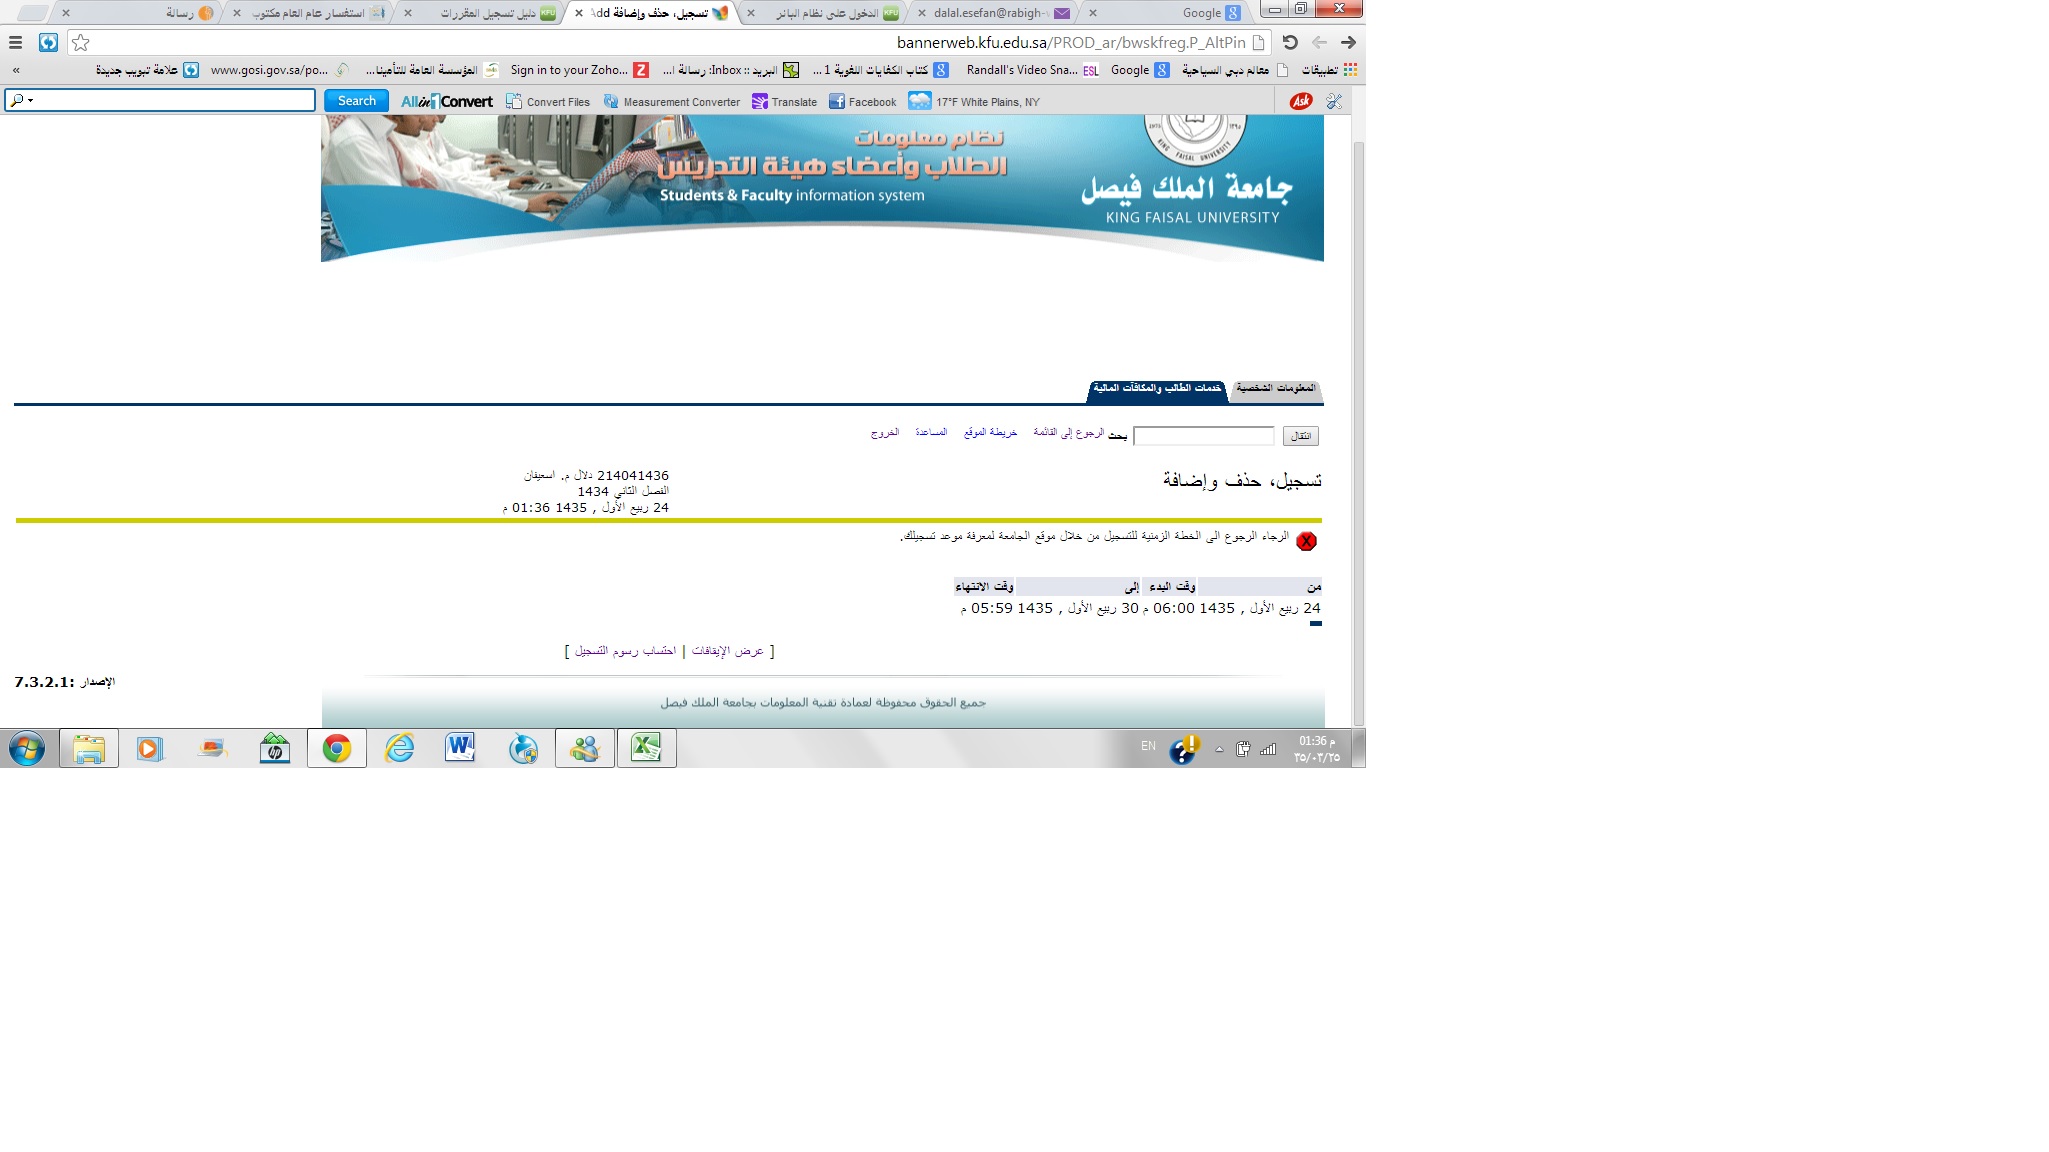Close the active تسجيل، حذف وإضافة tab
The image size is (2049, 1152).
pyautogui.click(x=578, y=13)
